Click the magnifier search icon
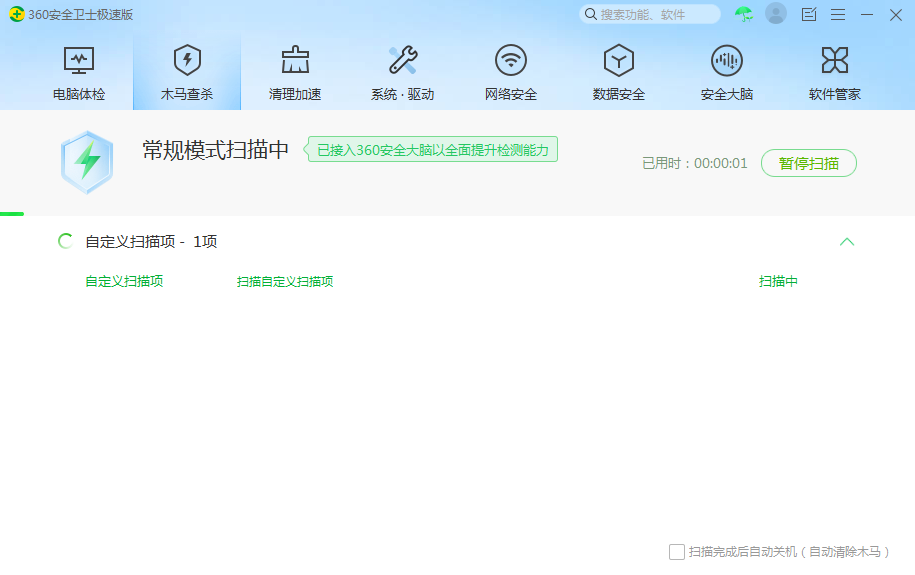This screenshot has width=915, height=575. point(591,14)
